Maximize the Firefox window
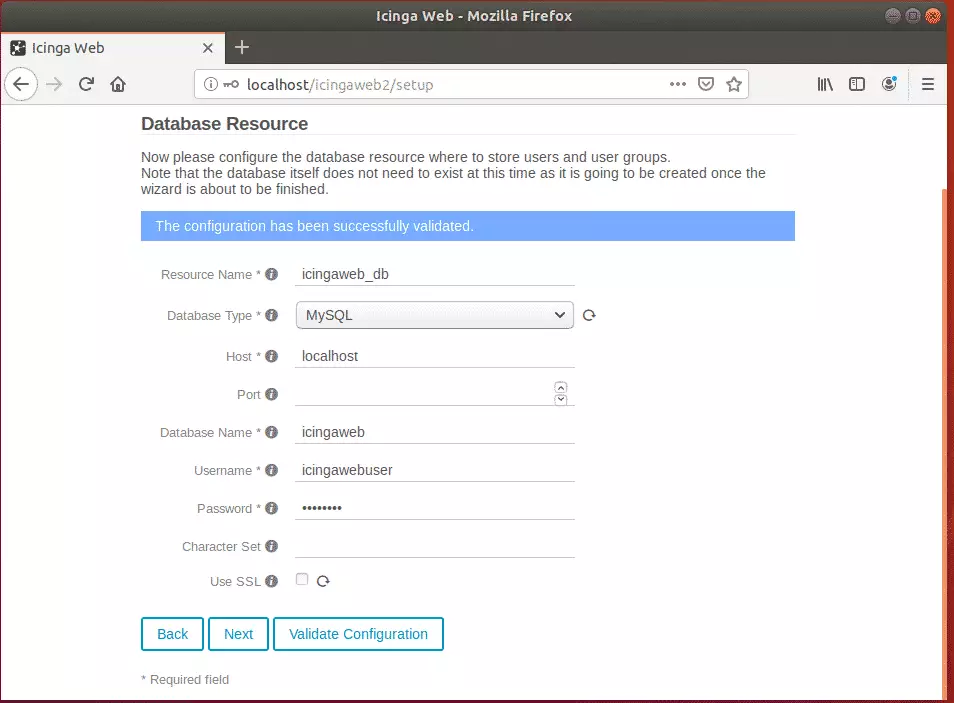Image resolution: width=954 pixels, height=703 pixels. 913,16
